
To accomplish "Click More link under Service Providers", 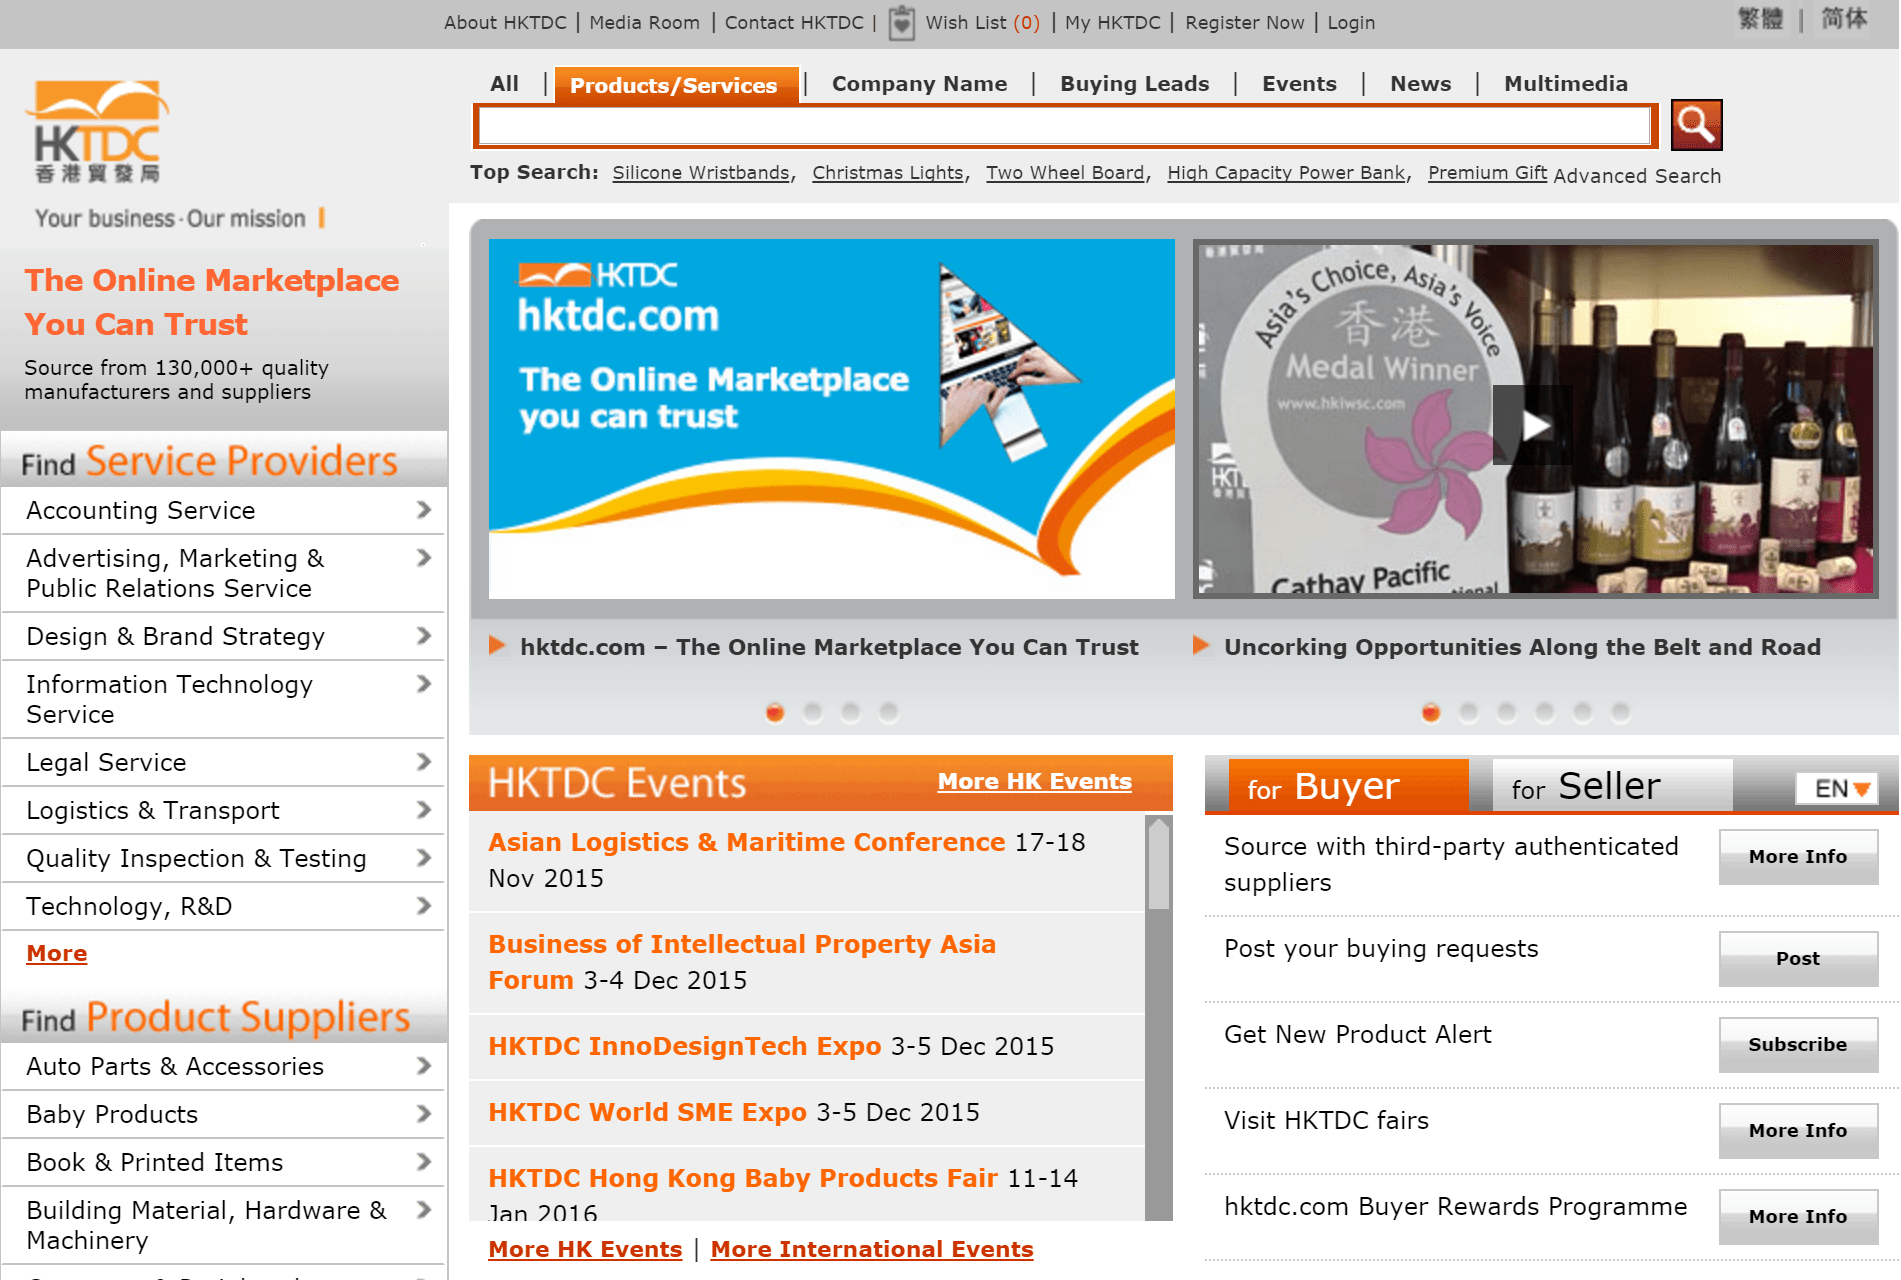I will click(x=57, y=953).
